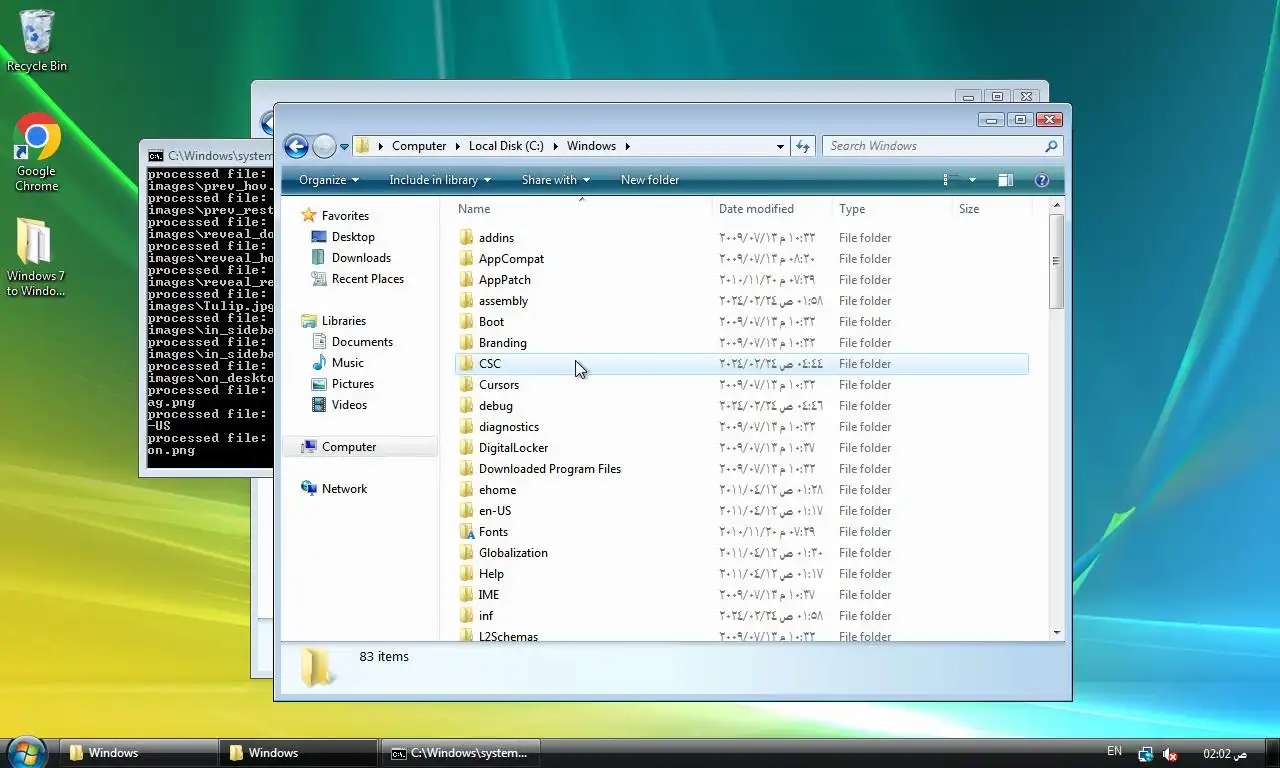The image size is (1280, 768).
Task: Select Computer in the address breadcrumb
Action: click(419, 146)
